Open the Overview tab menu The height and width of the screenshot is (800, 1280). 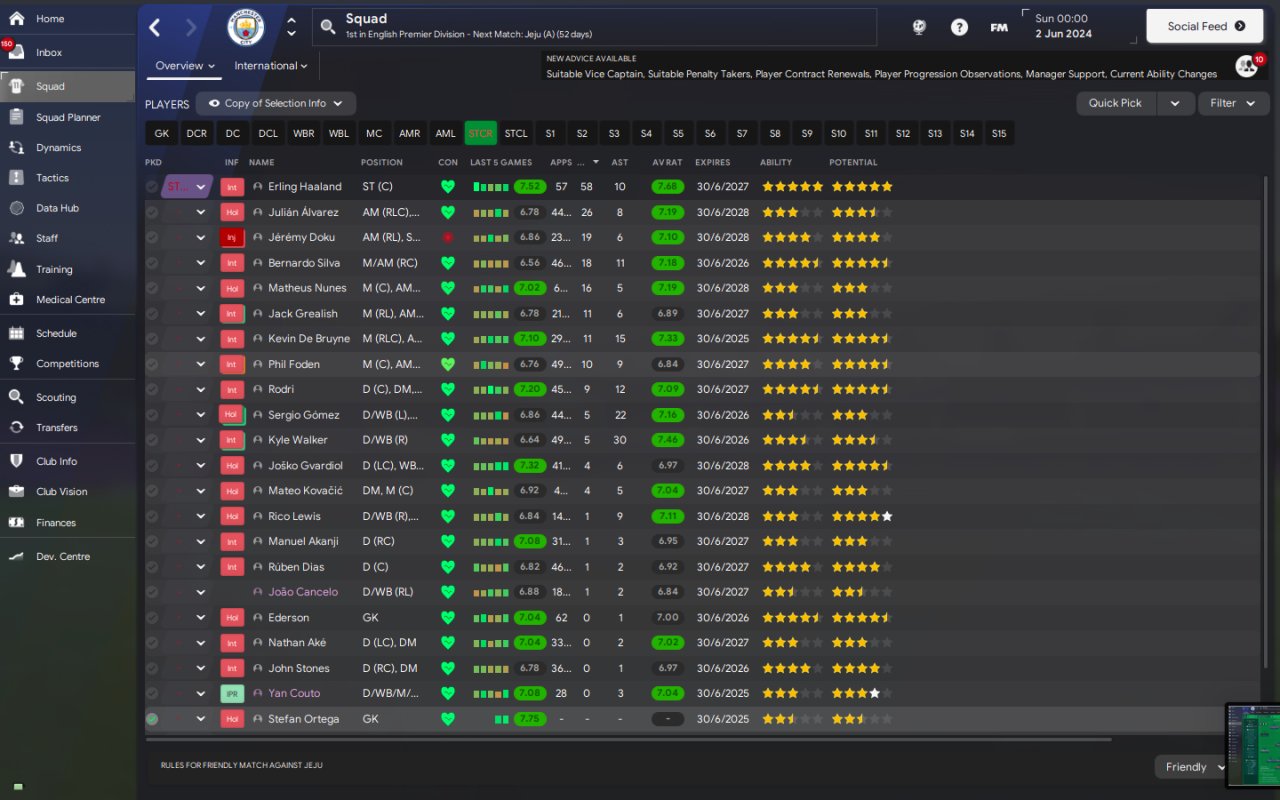click(185, 66)
